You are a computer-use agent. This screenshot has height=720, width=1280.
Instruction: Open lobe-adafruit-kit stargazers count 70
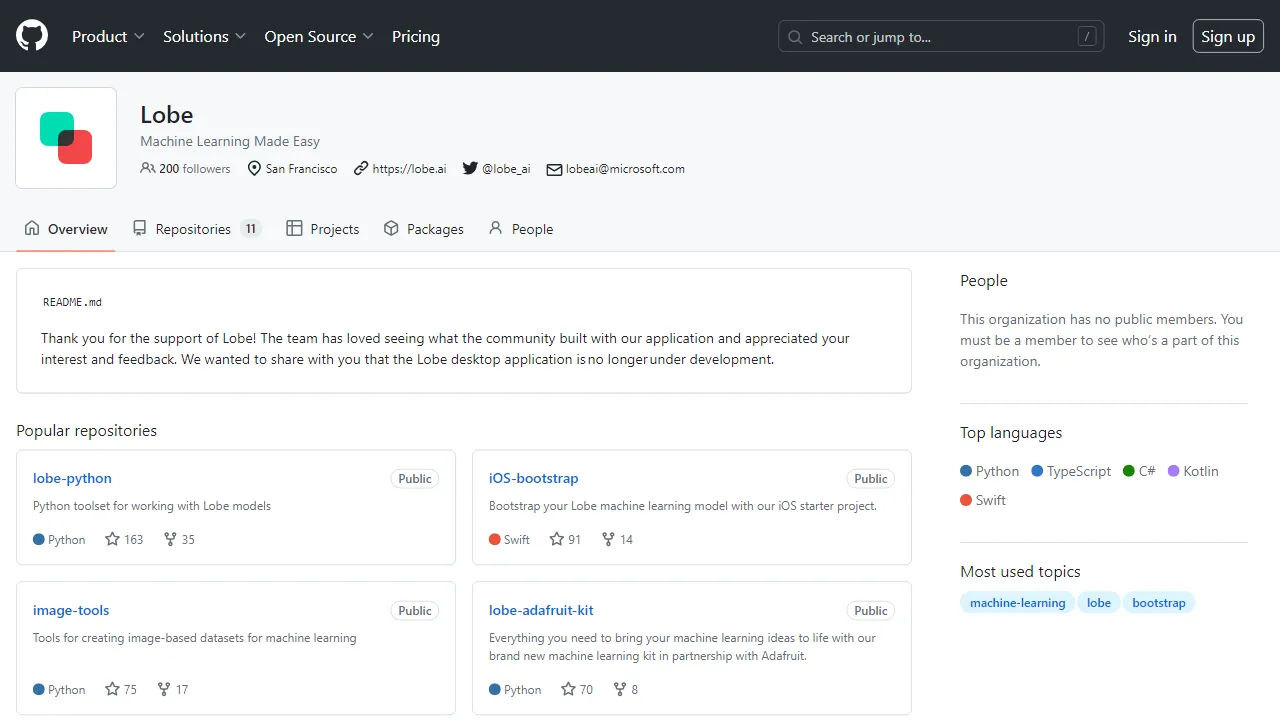click(x=577, y=689)
